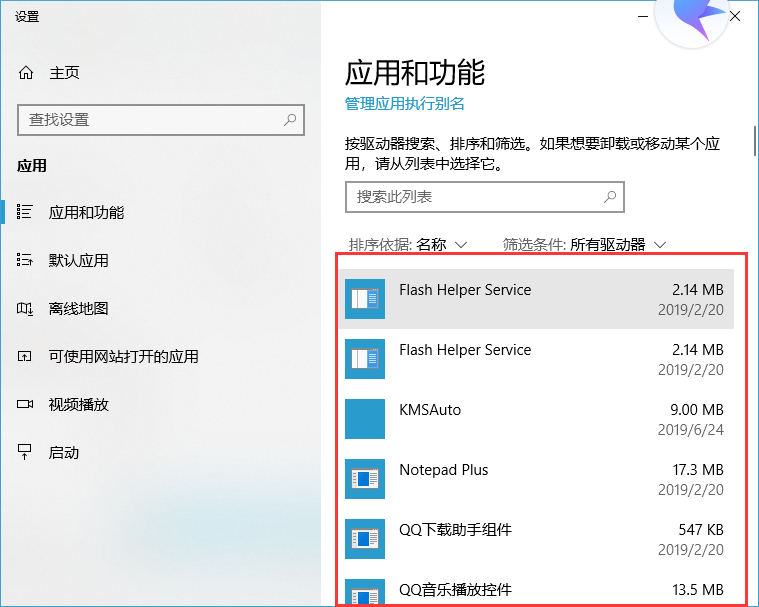Viewport: 759px width, 607px height.
Task: Click the Notepad Plus app icon
Action: [365, 479]
